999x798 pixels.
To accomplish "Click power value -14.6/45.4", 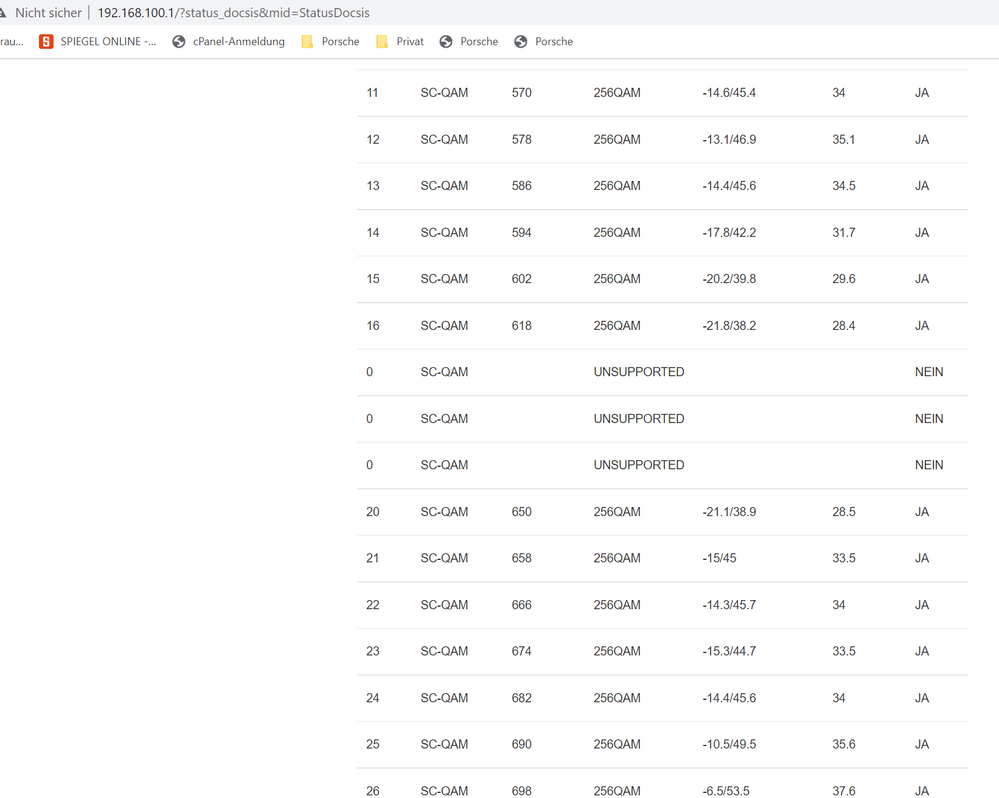I will [729, 93].
